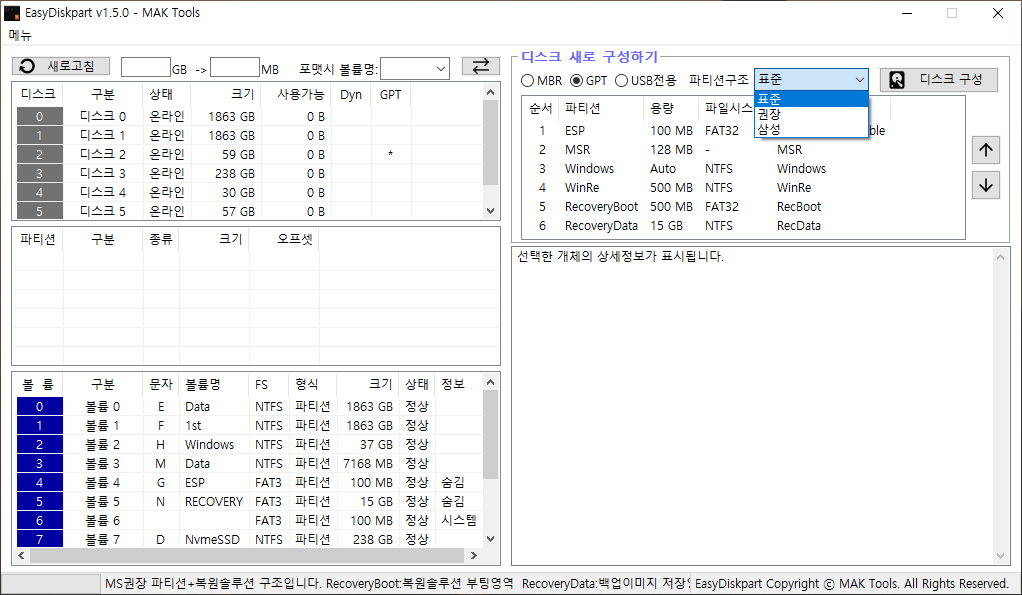This screenshot has width=1022, height=595.
Task: Click volume index box 7
Action: pos(40,539)
